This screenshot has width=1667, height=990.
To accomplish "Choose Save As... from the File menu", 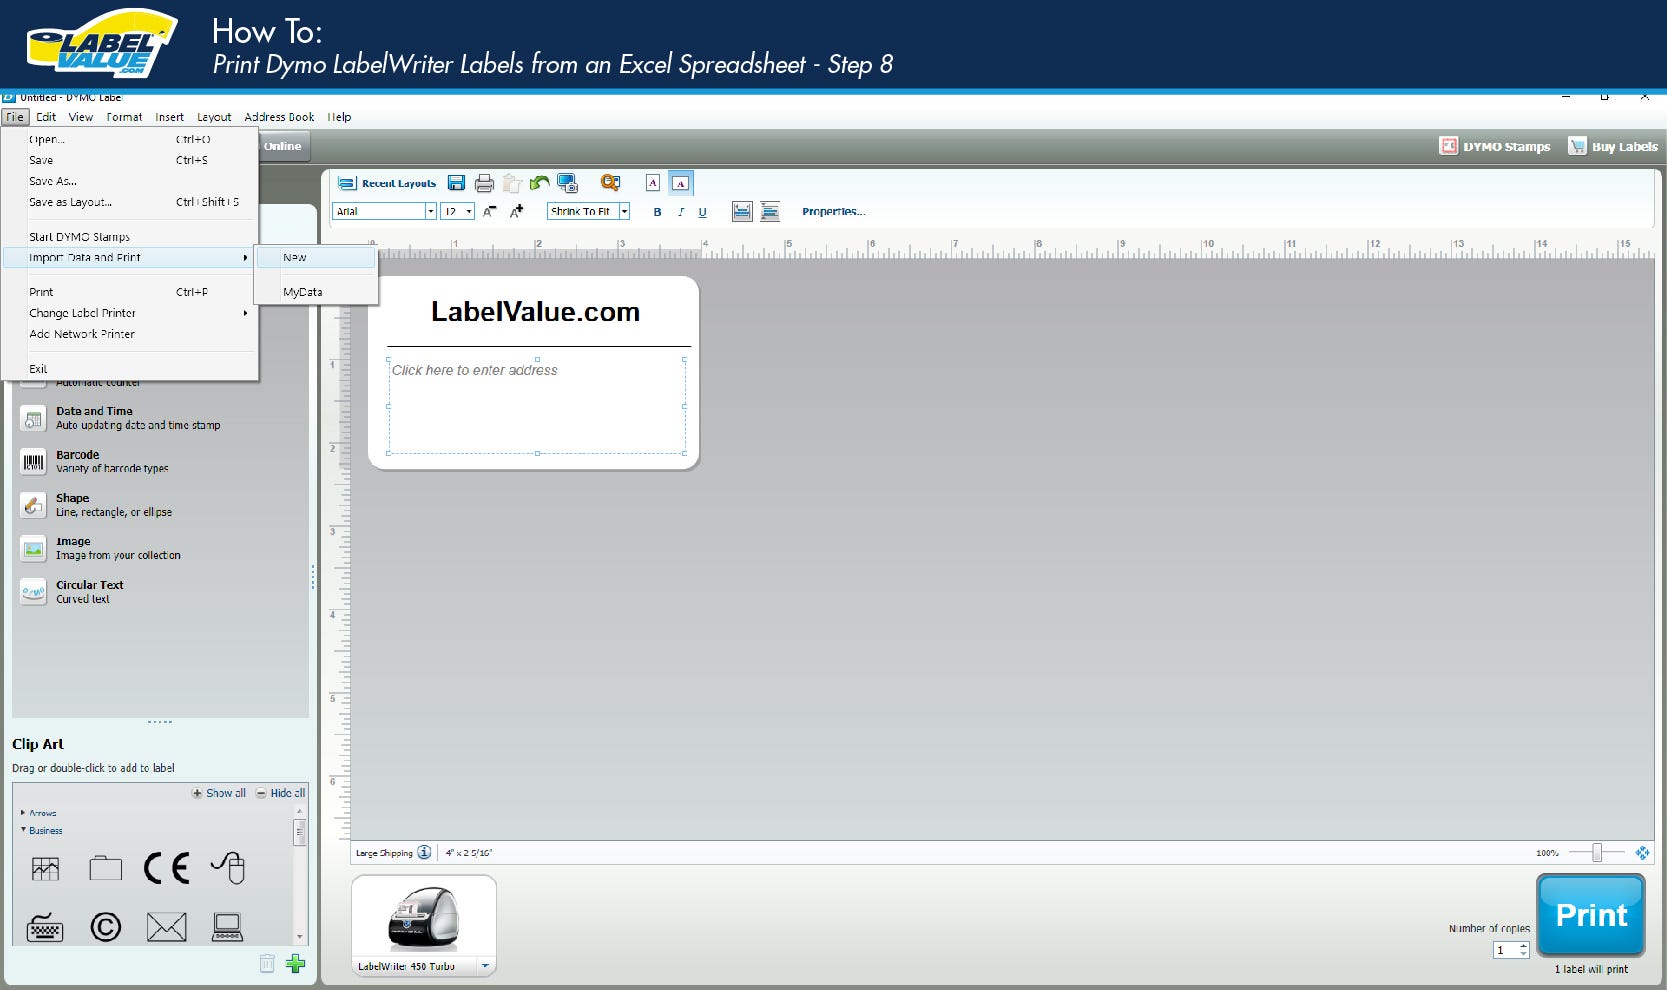I will tap(130, 181).
